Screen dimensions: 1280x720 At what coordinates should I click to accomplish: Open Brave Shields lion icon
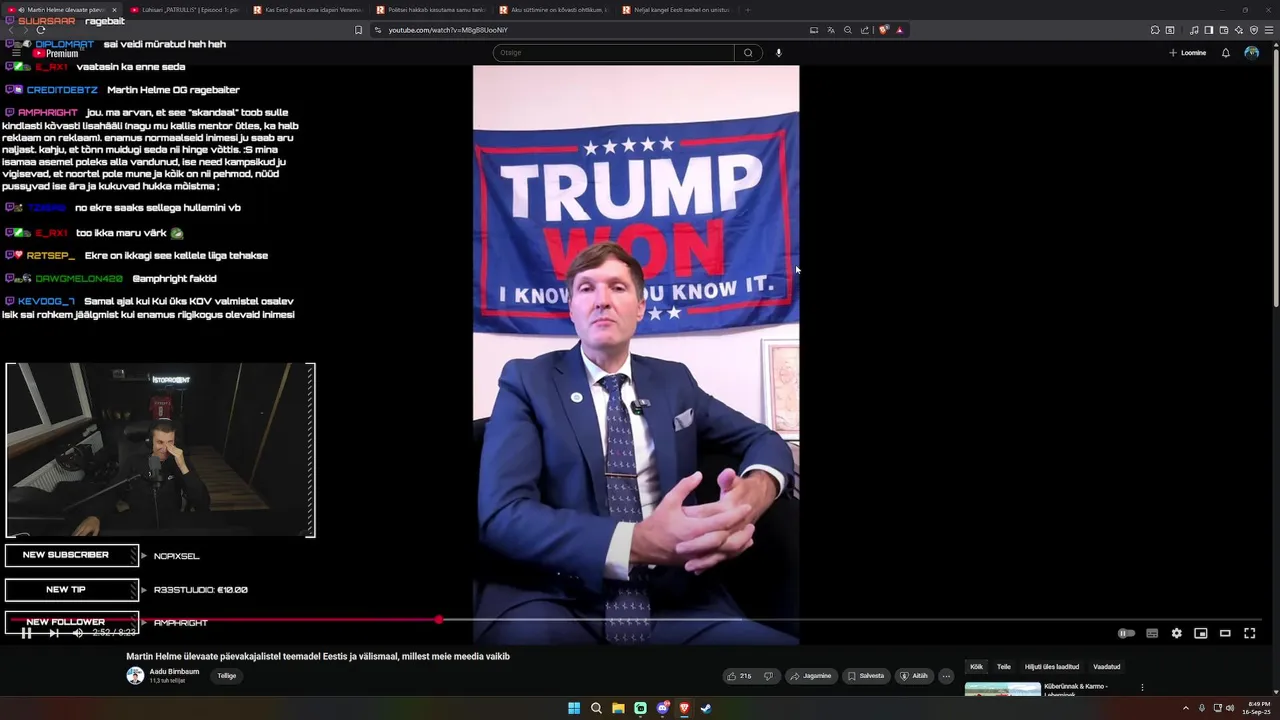click(884, 30)
